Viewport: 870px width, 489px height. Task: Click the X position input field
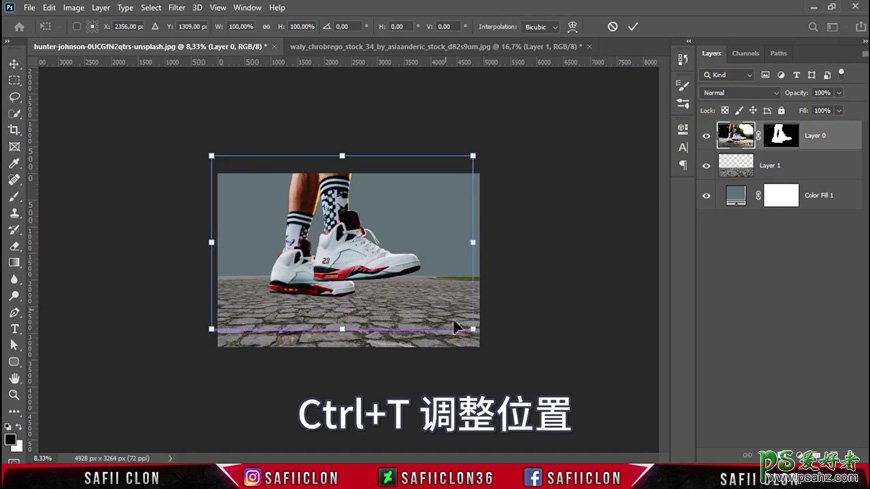pyautogui.click(x=128, y=27)
